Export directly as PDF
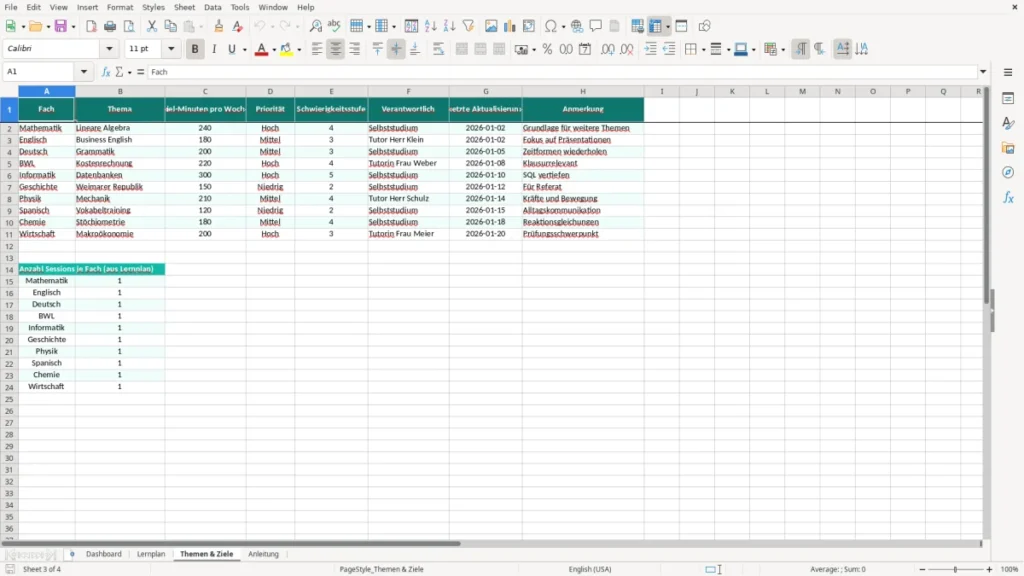This screenshot has height=576, width=1024. click(x=91, y=26)
